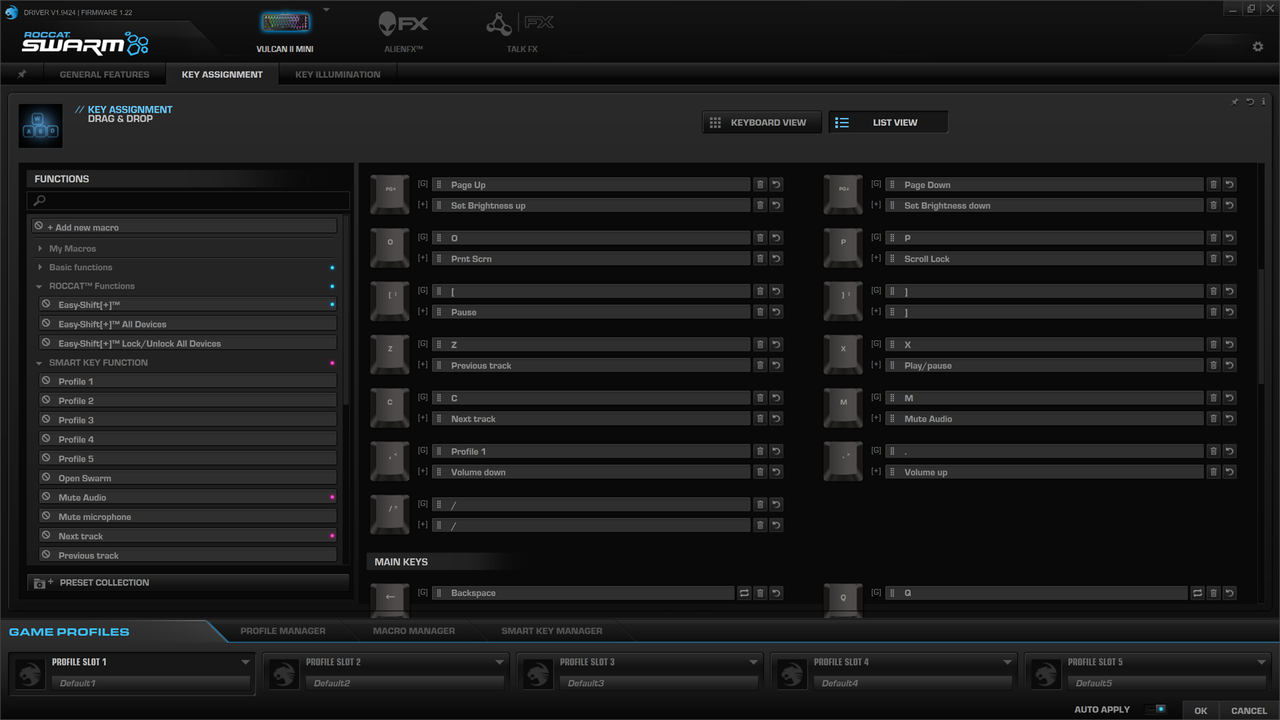Expand the Basic functions category

(x=40, y=268)
